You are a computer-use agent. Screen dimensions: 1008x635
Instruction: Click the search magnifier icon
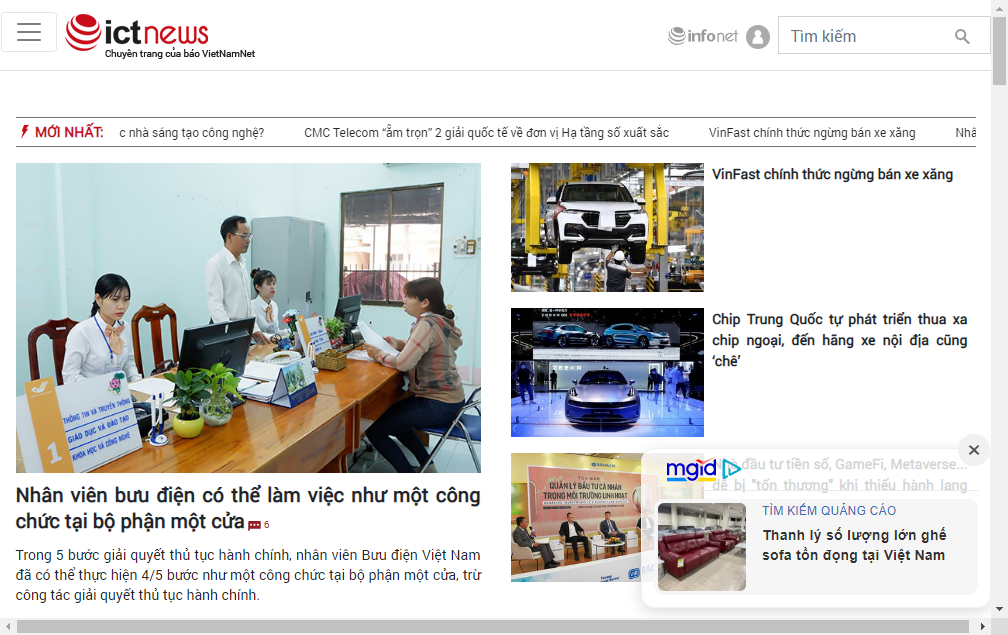tap(962, 37)
